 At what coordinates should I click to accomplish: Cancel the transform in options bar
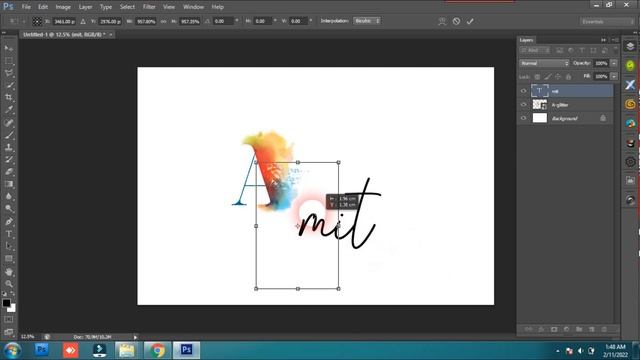click(x=456, y=21)
